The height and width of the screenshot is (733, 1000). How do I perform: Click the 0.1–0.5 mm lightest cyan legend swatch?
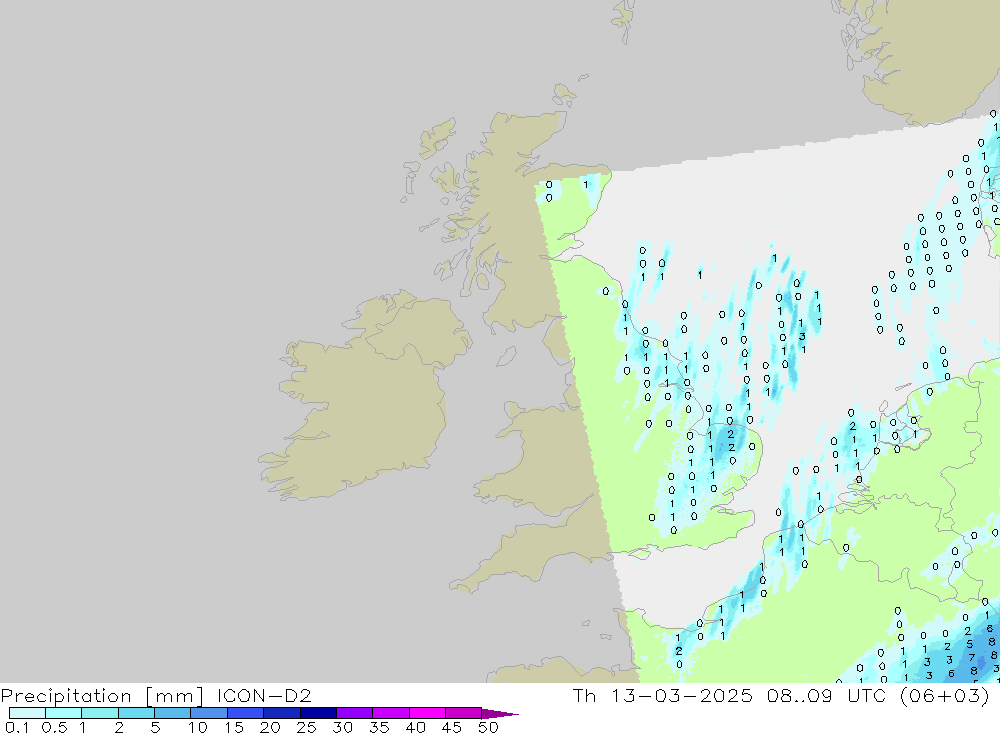click(27, 713)
